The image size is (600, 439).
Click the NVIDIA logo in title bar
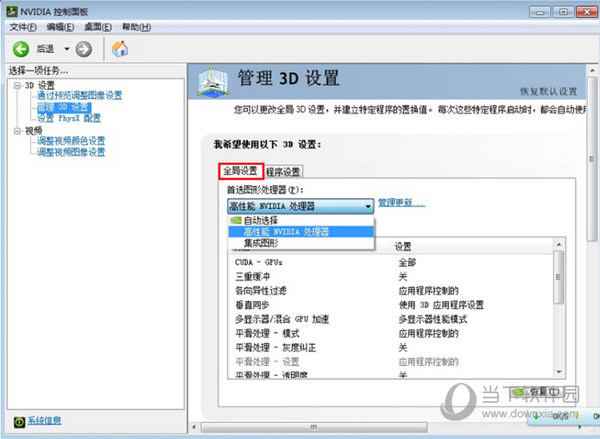(x=10, y=9)
